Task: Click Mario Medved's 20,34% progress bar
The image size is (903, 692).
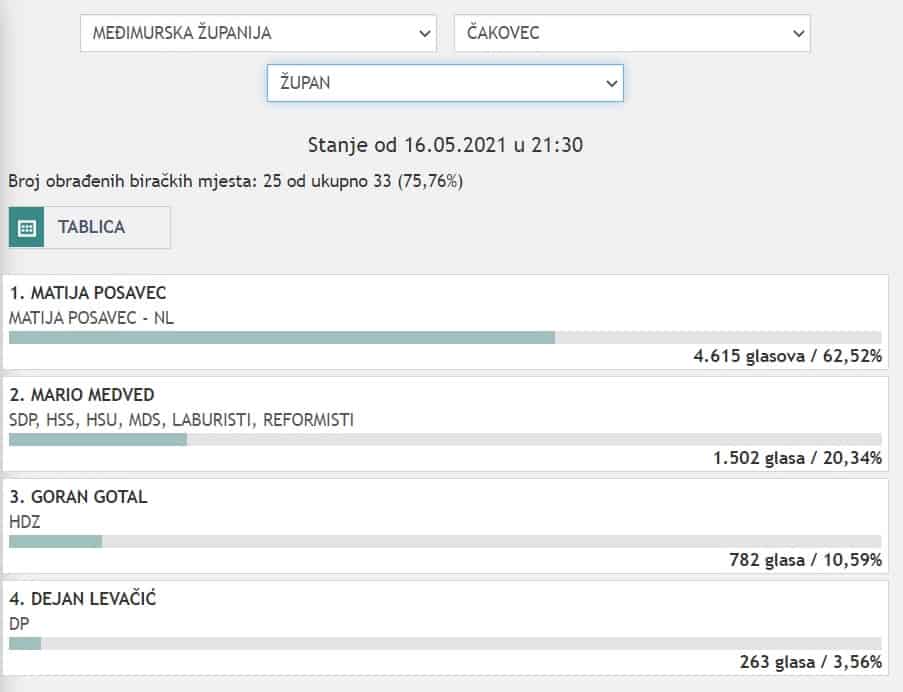Action: [98, 439]
